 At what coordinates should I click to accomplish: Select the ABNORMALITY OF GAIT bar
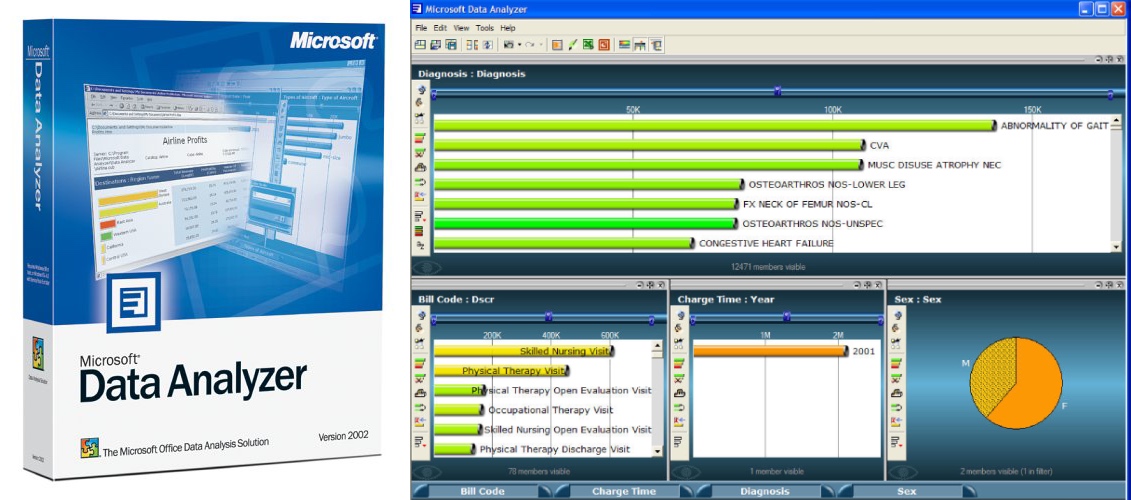tap(715, 126)
